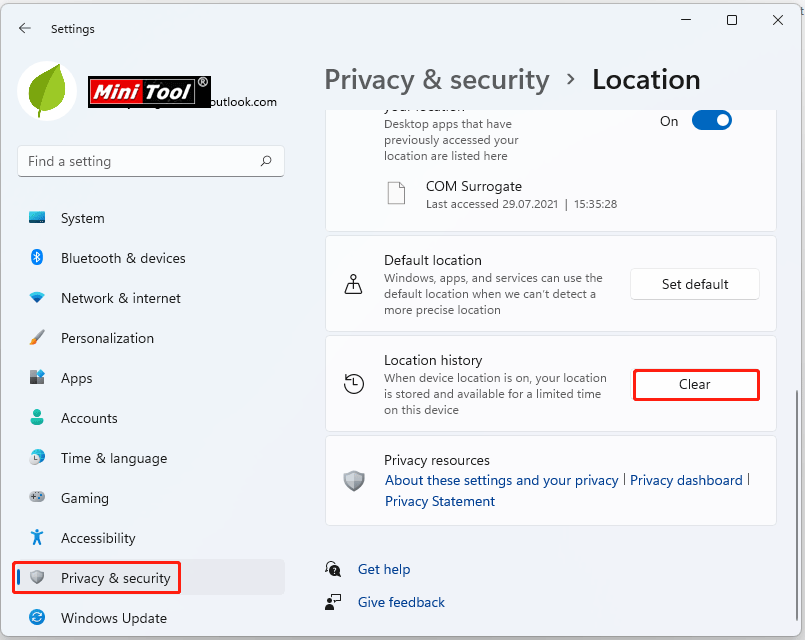
Task: Select the System sidebar icon
Action: click(x=37, y=218)
